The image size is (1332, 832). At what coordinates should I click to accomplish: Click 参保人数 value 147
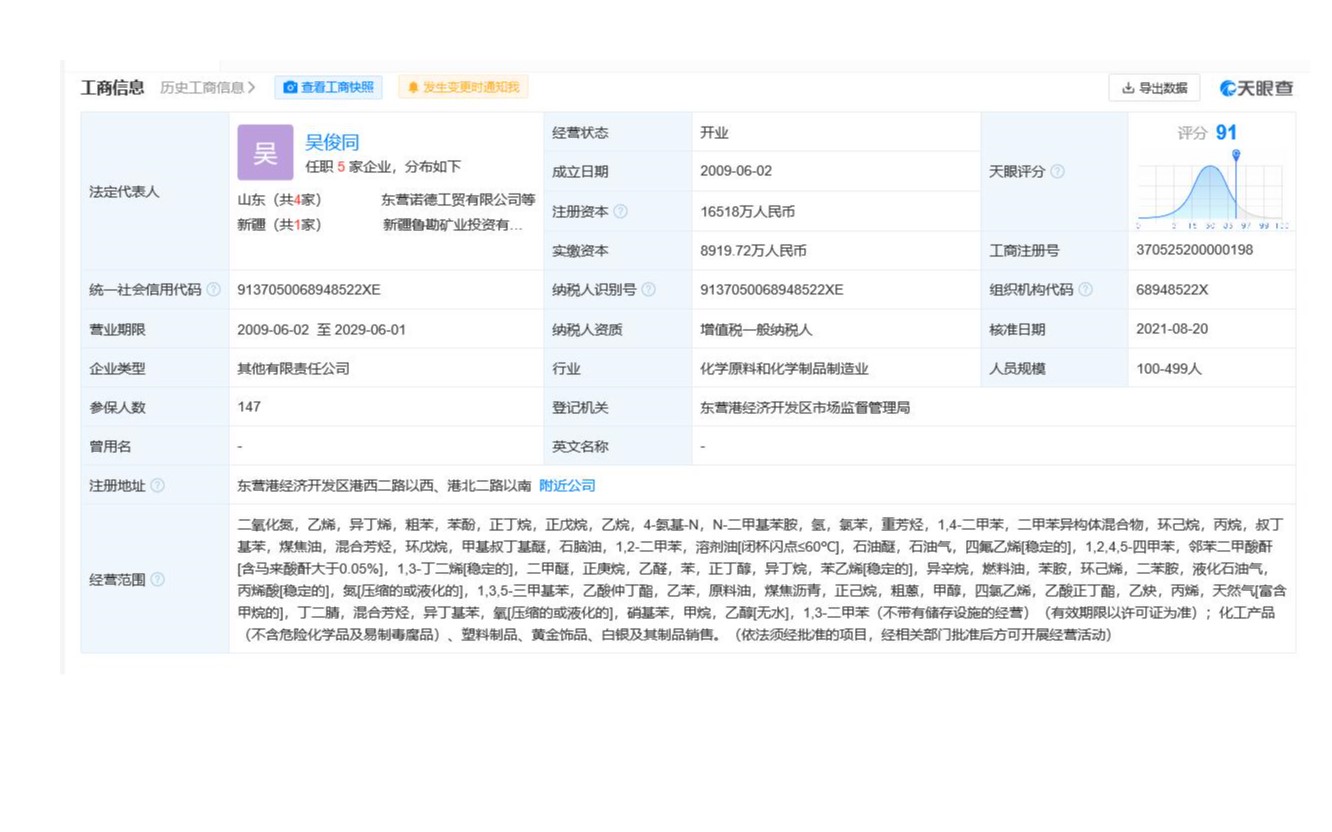pyautogui.click(x=249, y=407)
